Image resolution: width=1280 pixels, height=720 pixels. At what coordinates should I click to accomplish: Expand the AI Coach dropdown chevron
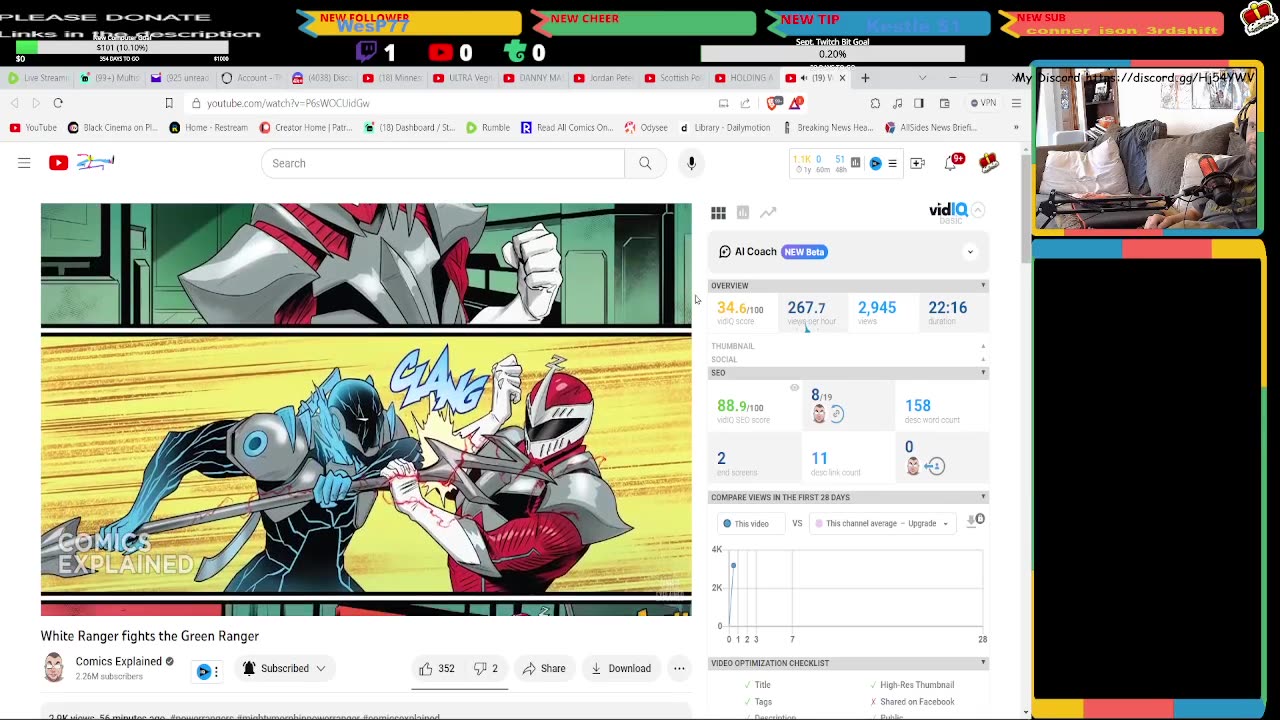pos(970,252)
